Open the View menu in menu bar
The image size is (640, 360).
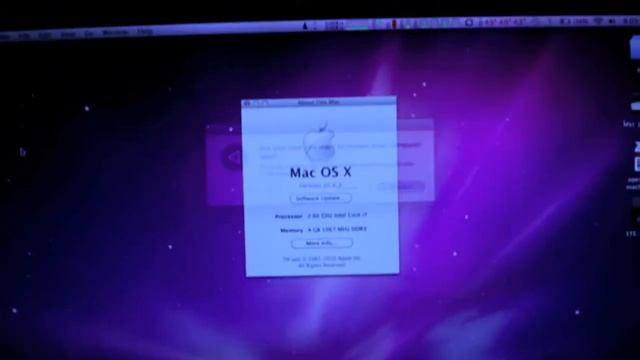[x=68, y=35]
